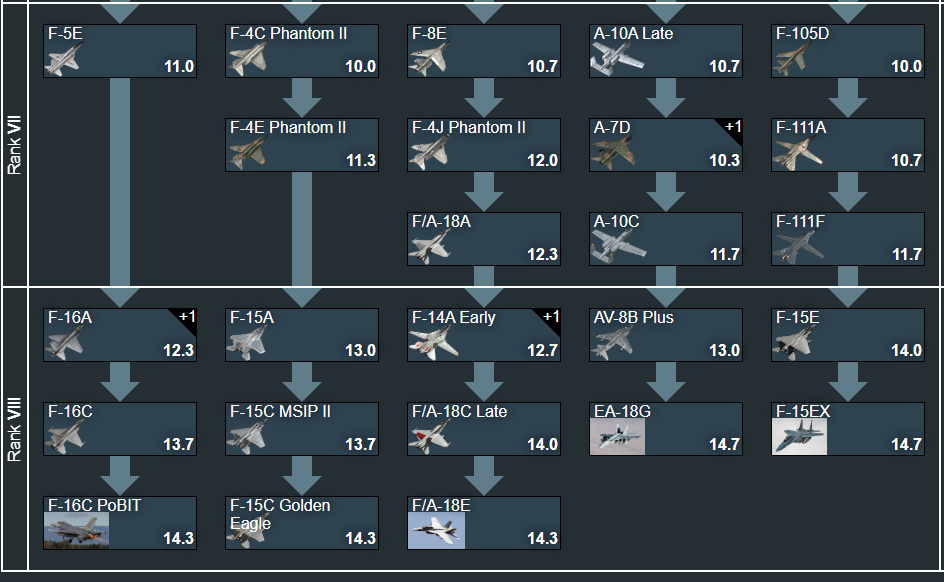This screenshot has height=582, width=944.
Task: Expand the A-7D group +1 badge
Action: 733,127
